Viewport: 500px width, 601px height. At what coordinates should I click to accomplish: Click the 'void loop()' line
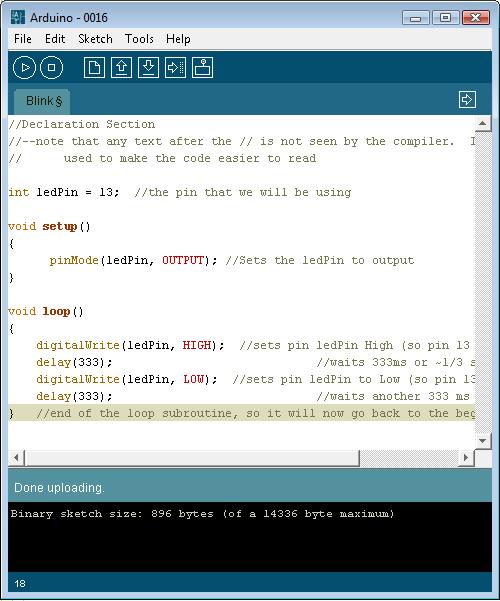tap(46, 311)
